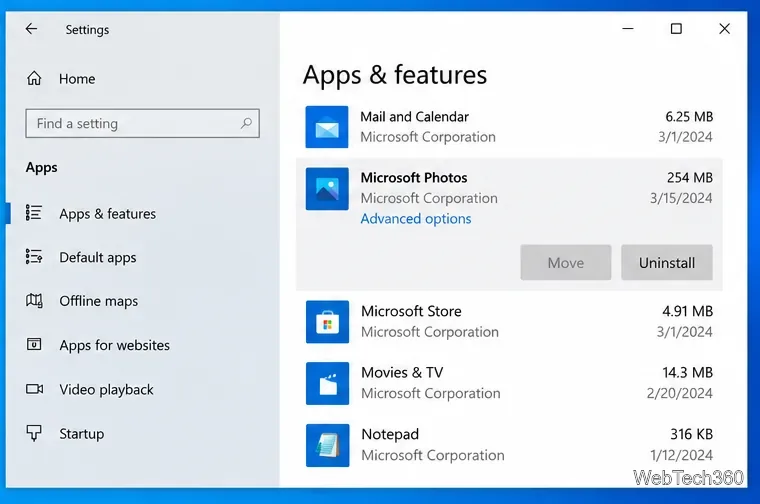Maximize the Settings window
The width and height of the screenshot is (760, 504).
[676, 29]
